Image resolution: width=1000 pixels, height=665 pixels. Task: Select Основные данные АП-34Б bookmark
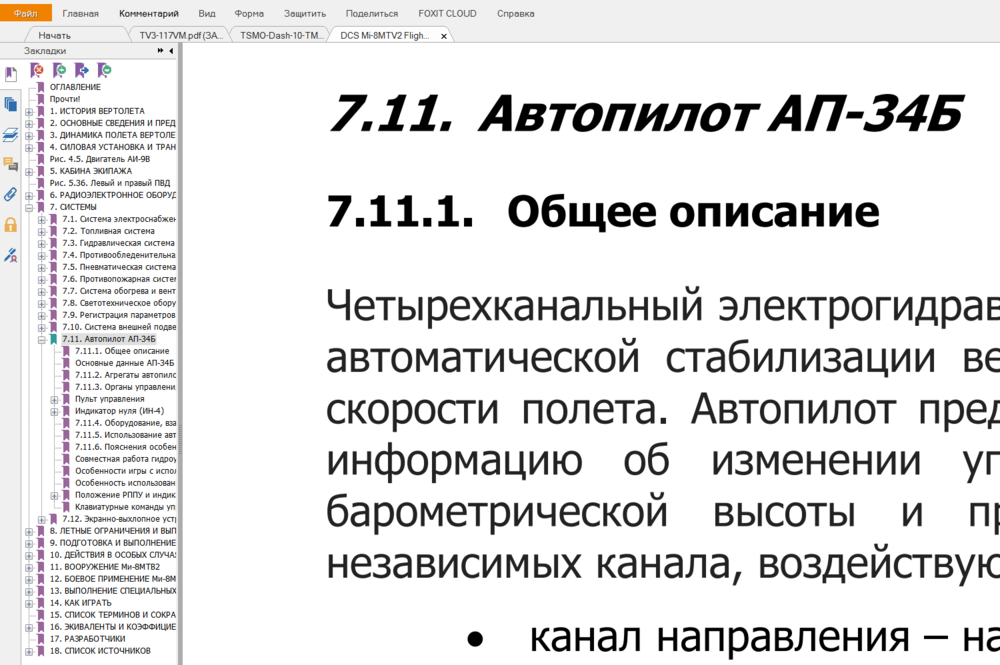click(124, 363)
